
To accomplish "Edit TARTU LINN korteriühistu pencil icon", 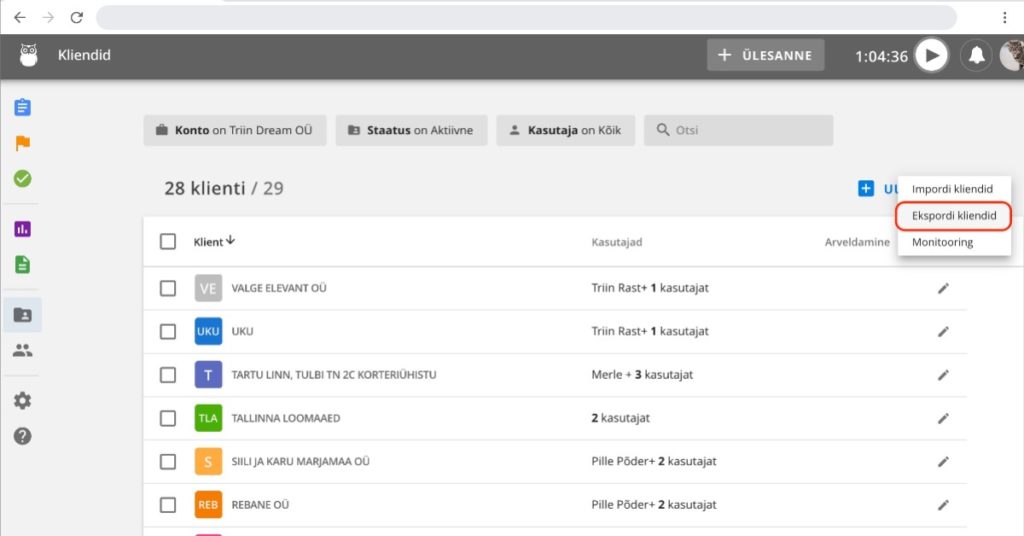I will coord(943,375).
